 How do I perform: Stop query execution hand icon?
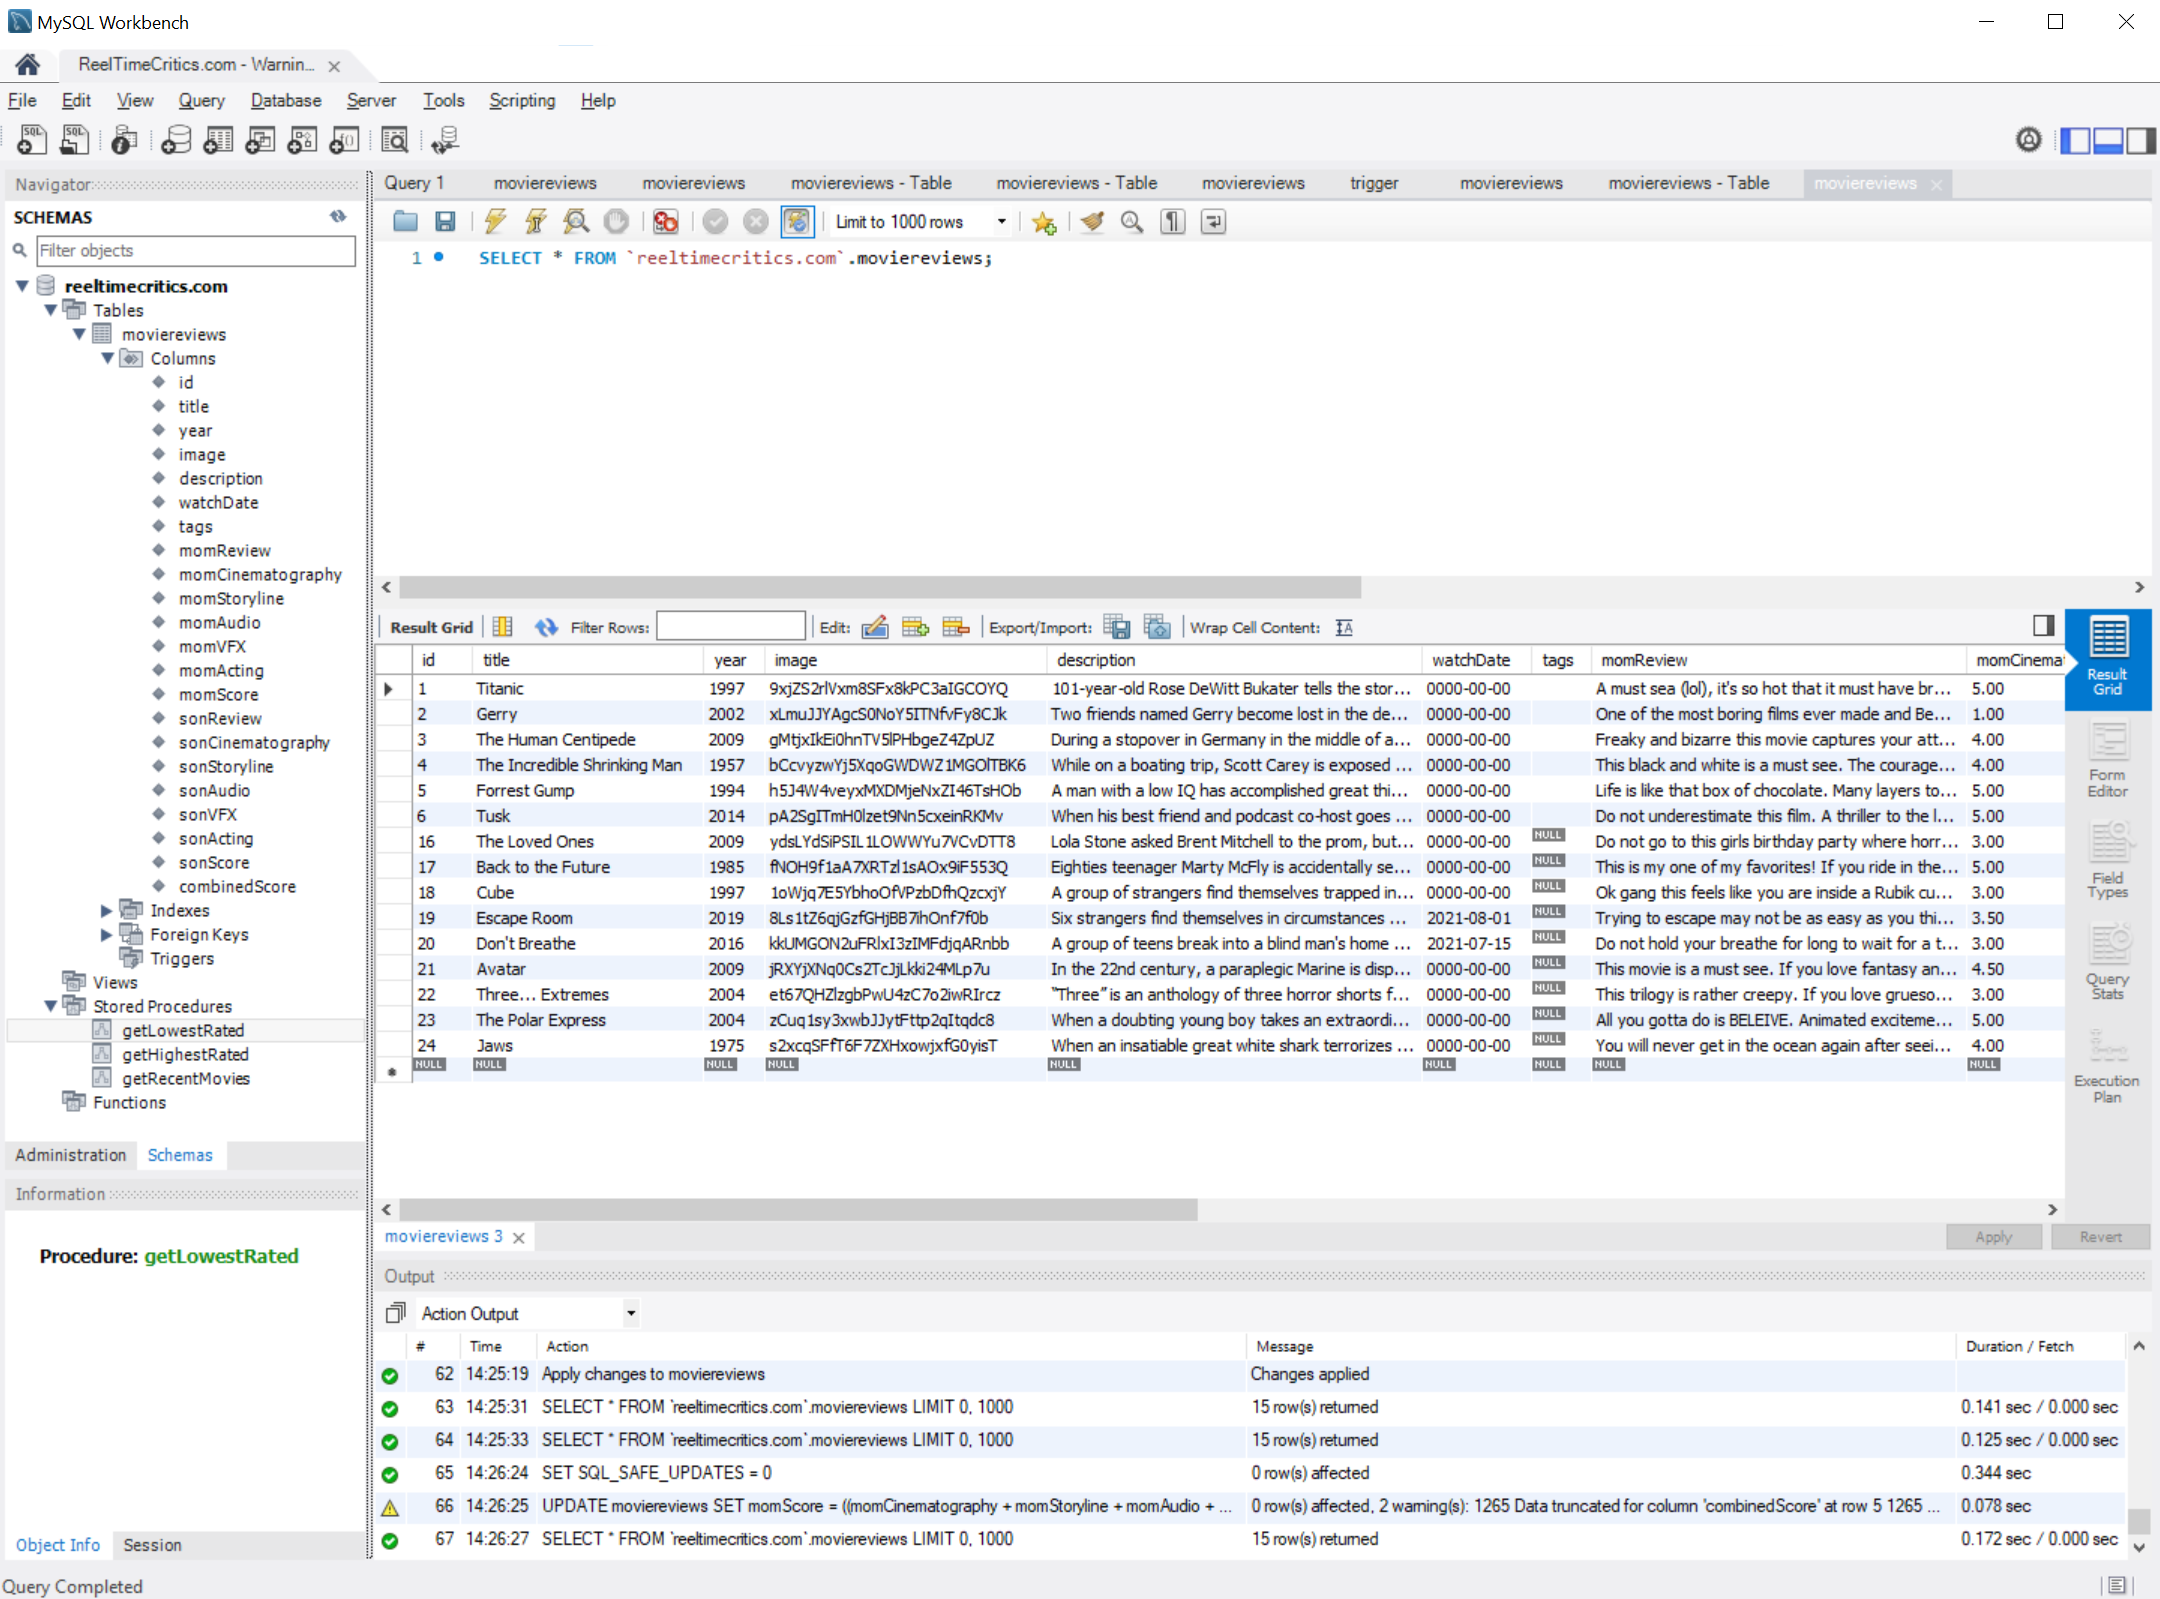(616, 222)
